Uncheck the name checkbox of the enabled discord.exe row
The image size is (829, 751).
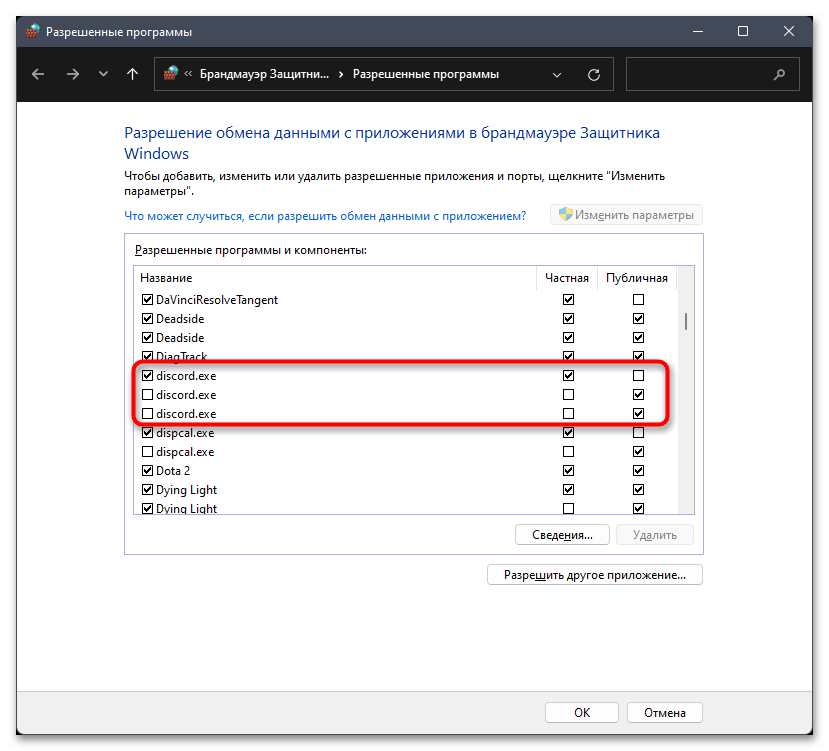click(x=148, y=376)
